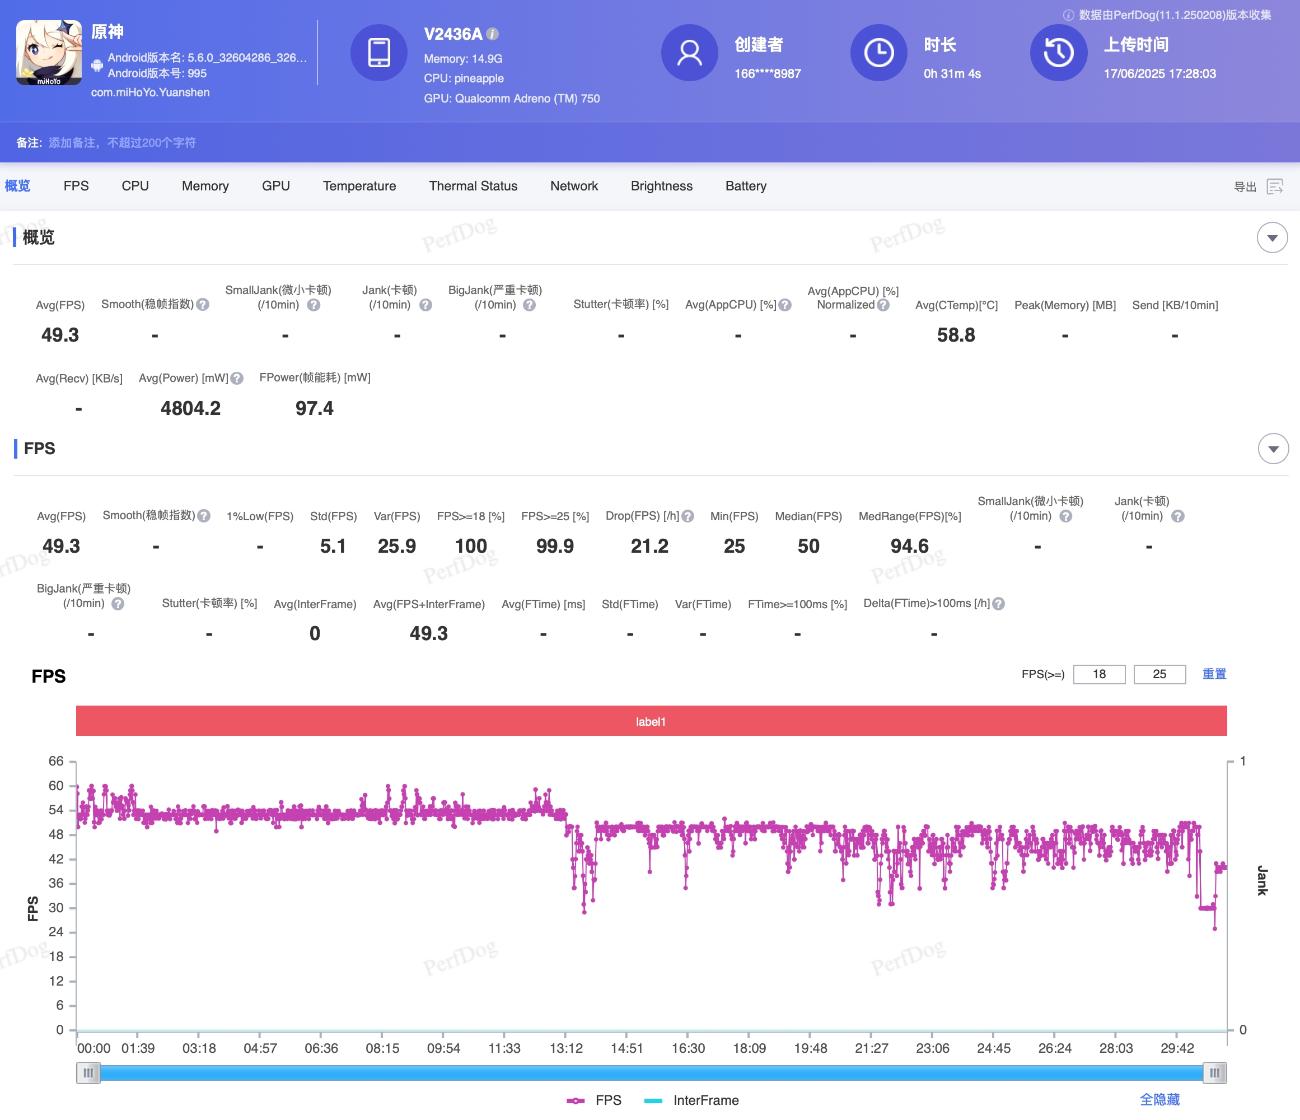Open the GPU tab
Viewport: 1300px width, 1120px height.
(x=276, y=186)
